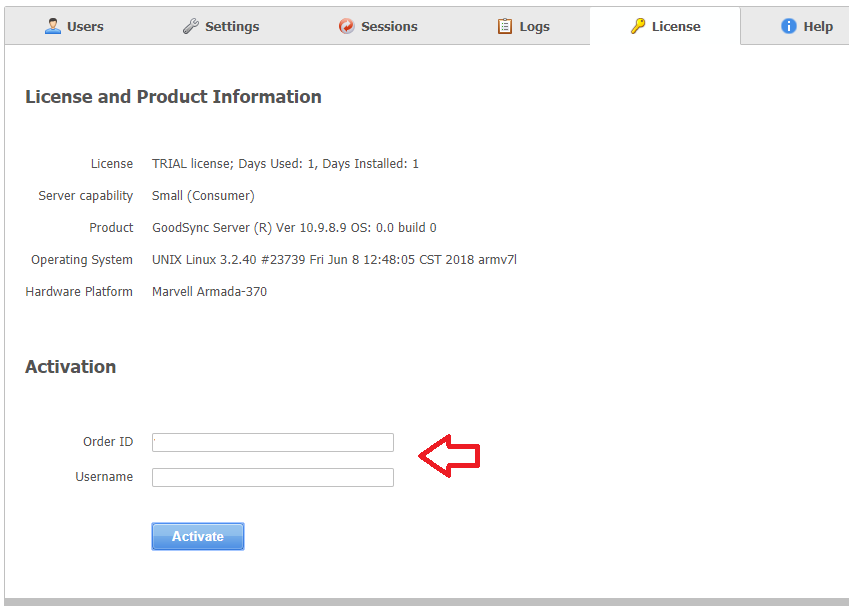Click the GoodSync Server version text

tap(294, 228)
